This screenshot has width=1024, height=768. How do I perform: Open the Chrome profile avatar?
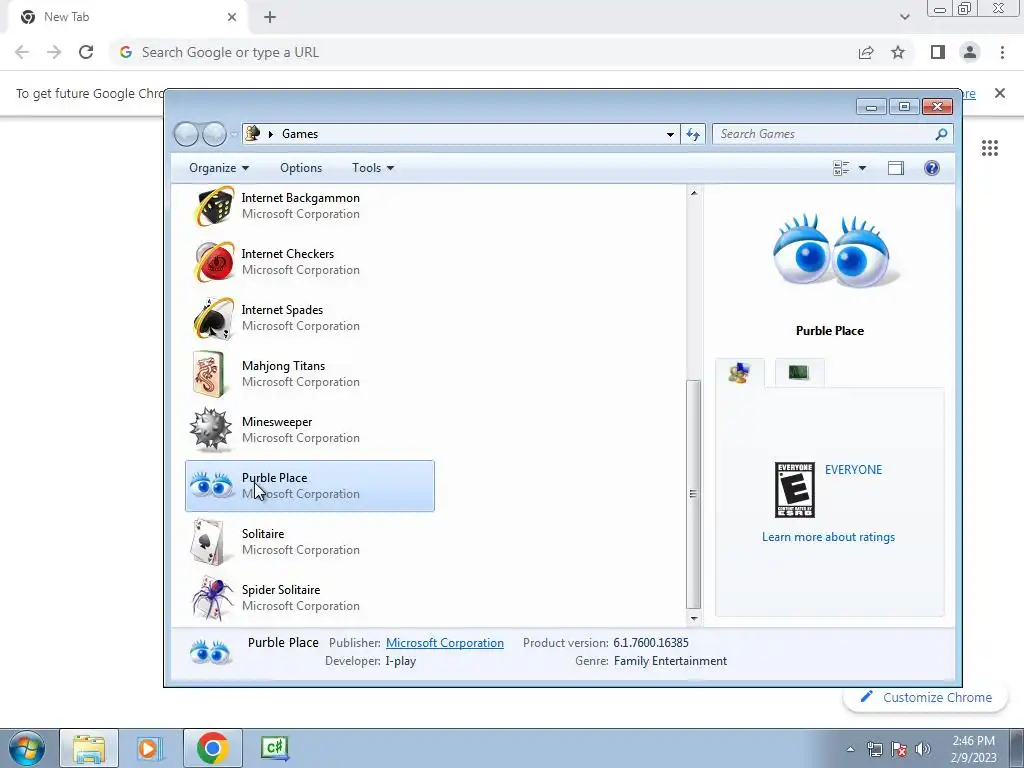[970, 52]
